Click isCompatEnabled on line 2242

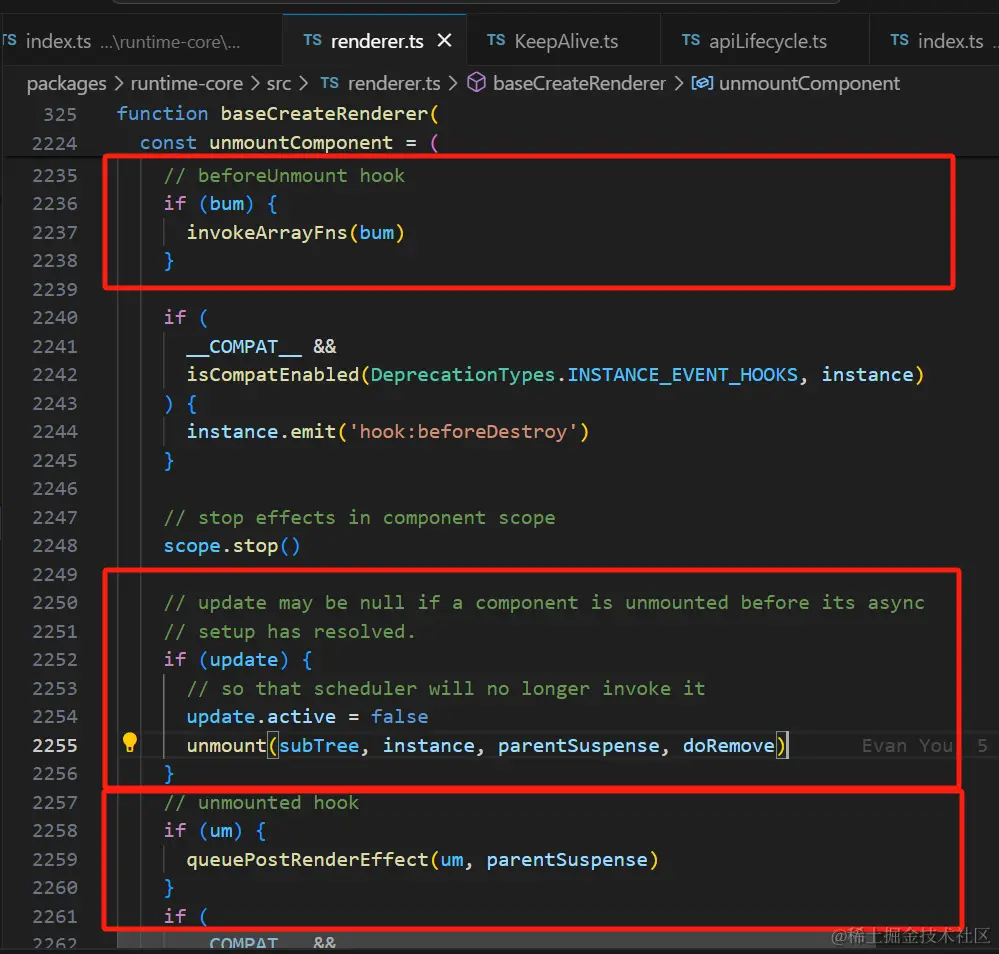273,375
